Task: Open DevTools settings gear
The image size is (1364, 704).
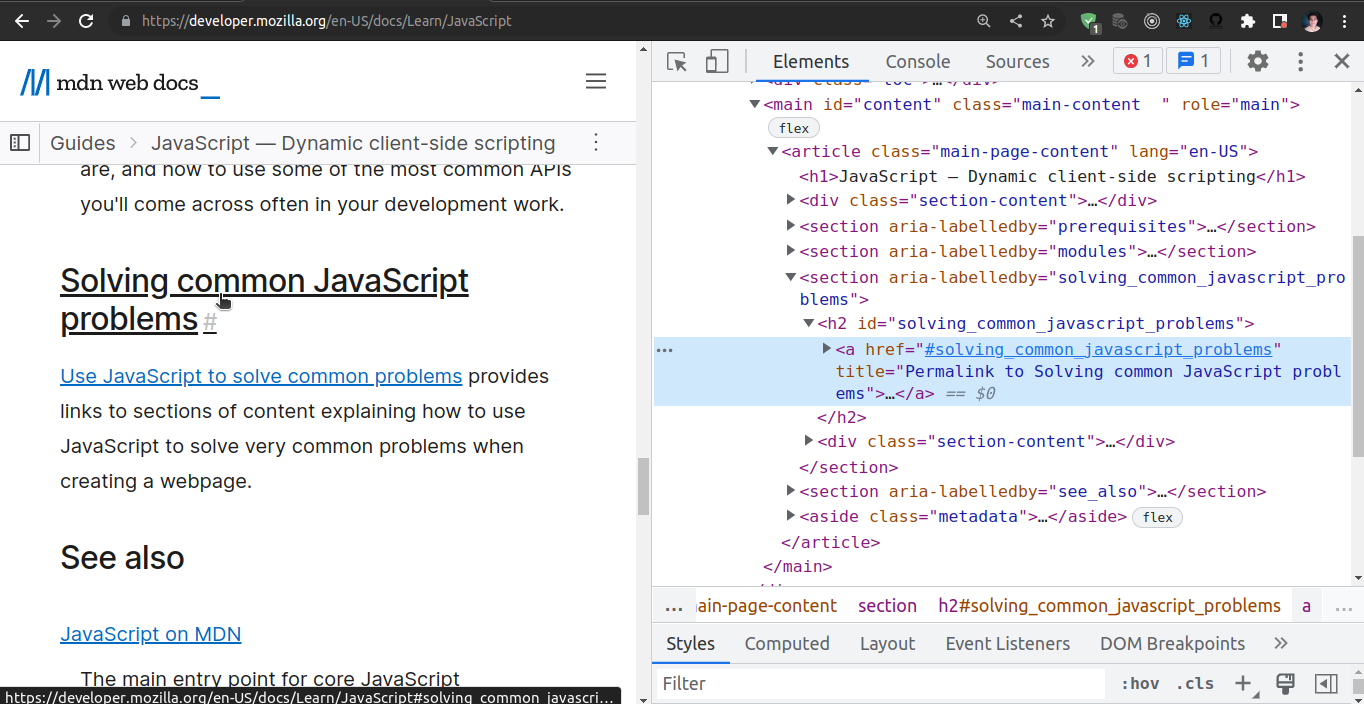Action: point(1257,61)
